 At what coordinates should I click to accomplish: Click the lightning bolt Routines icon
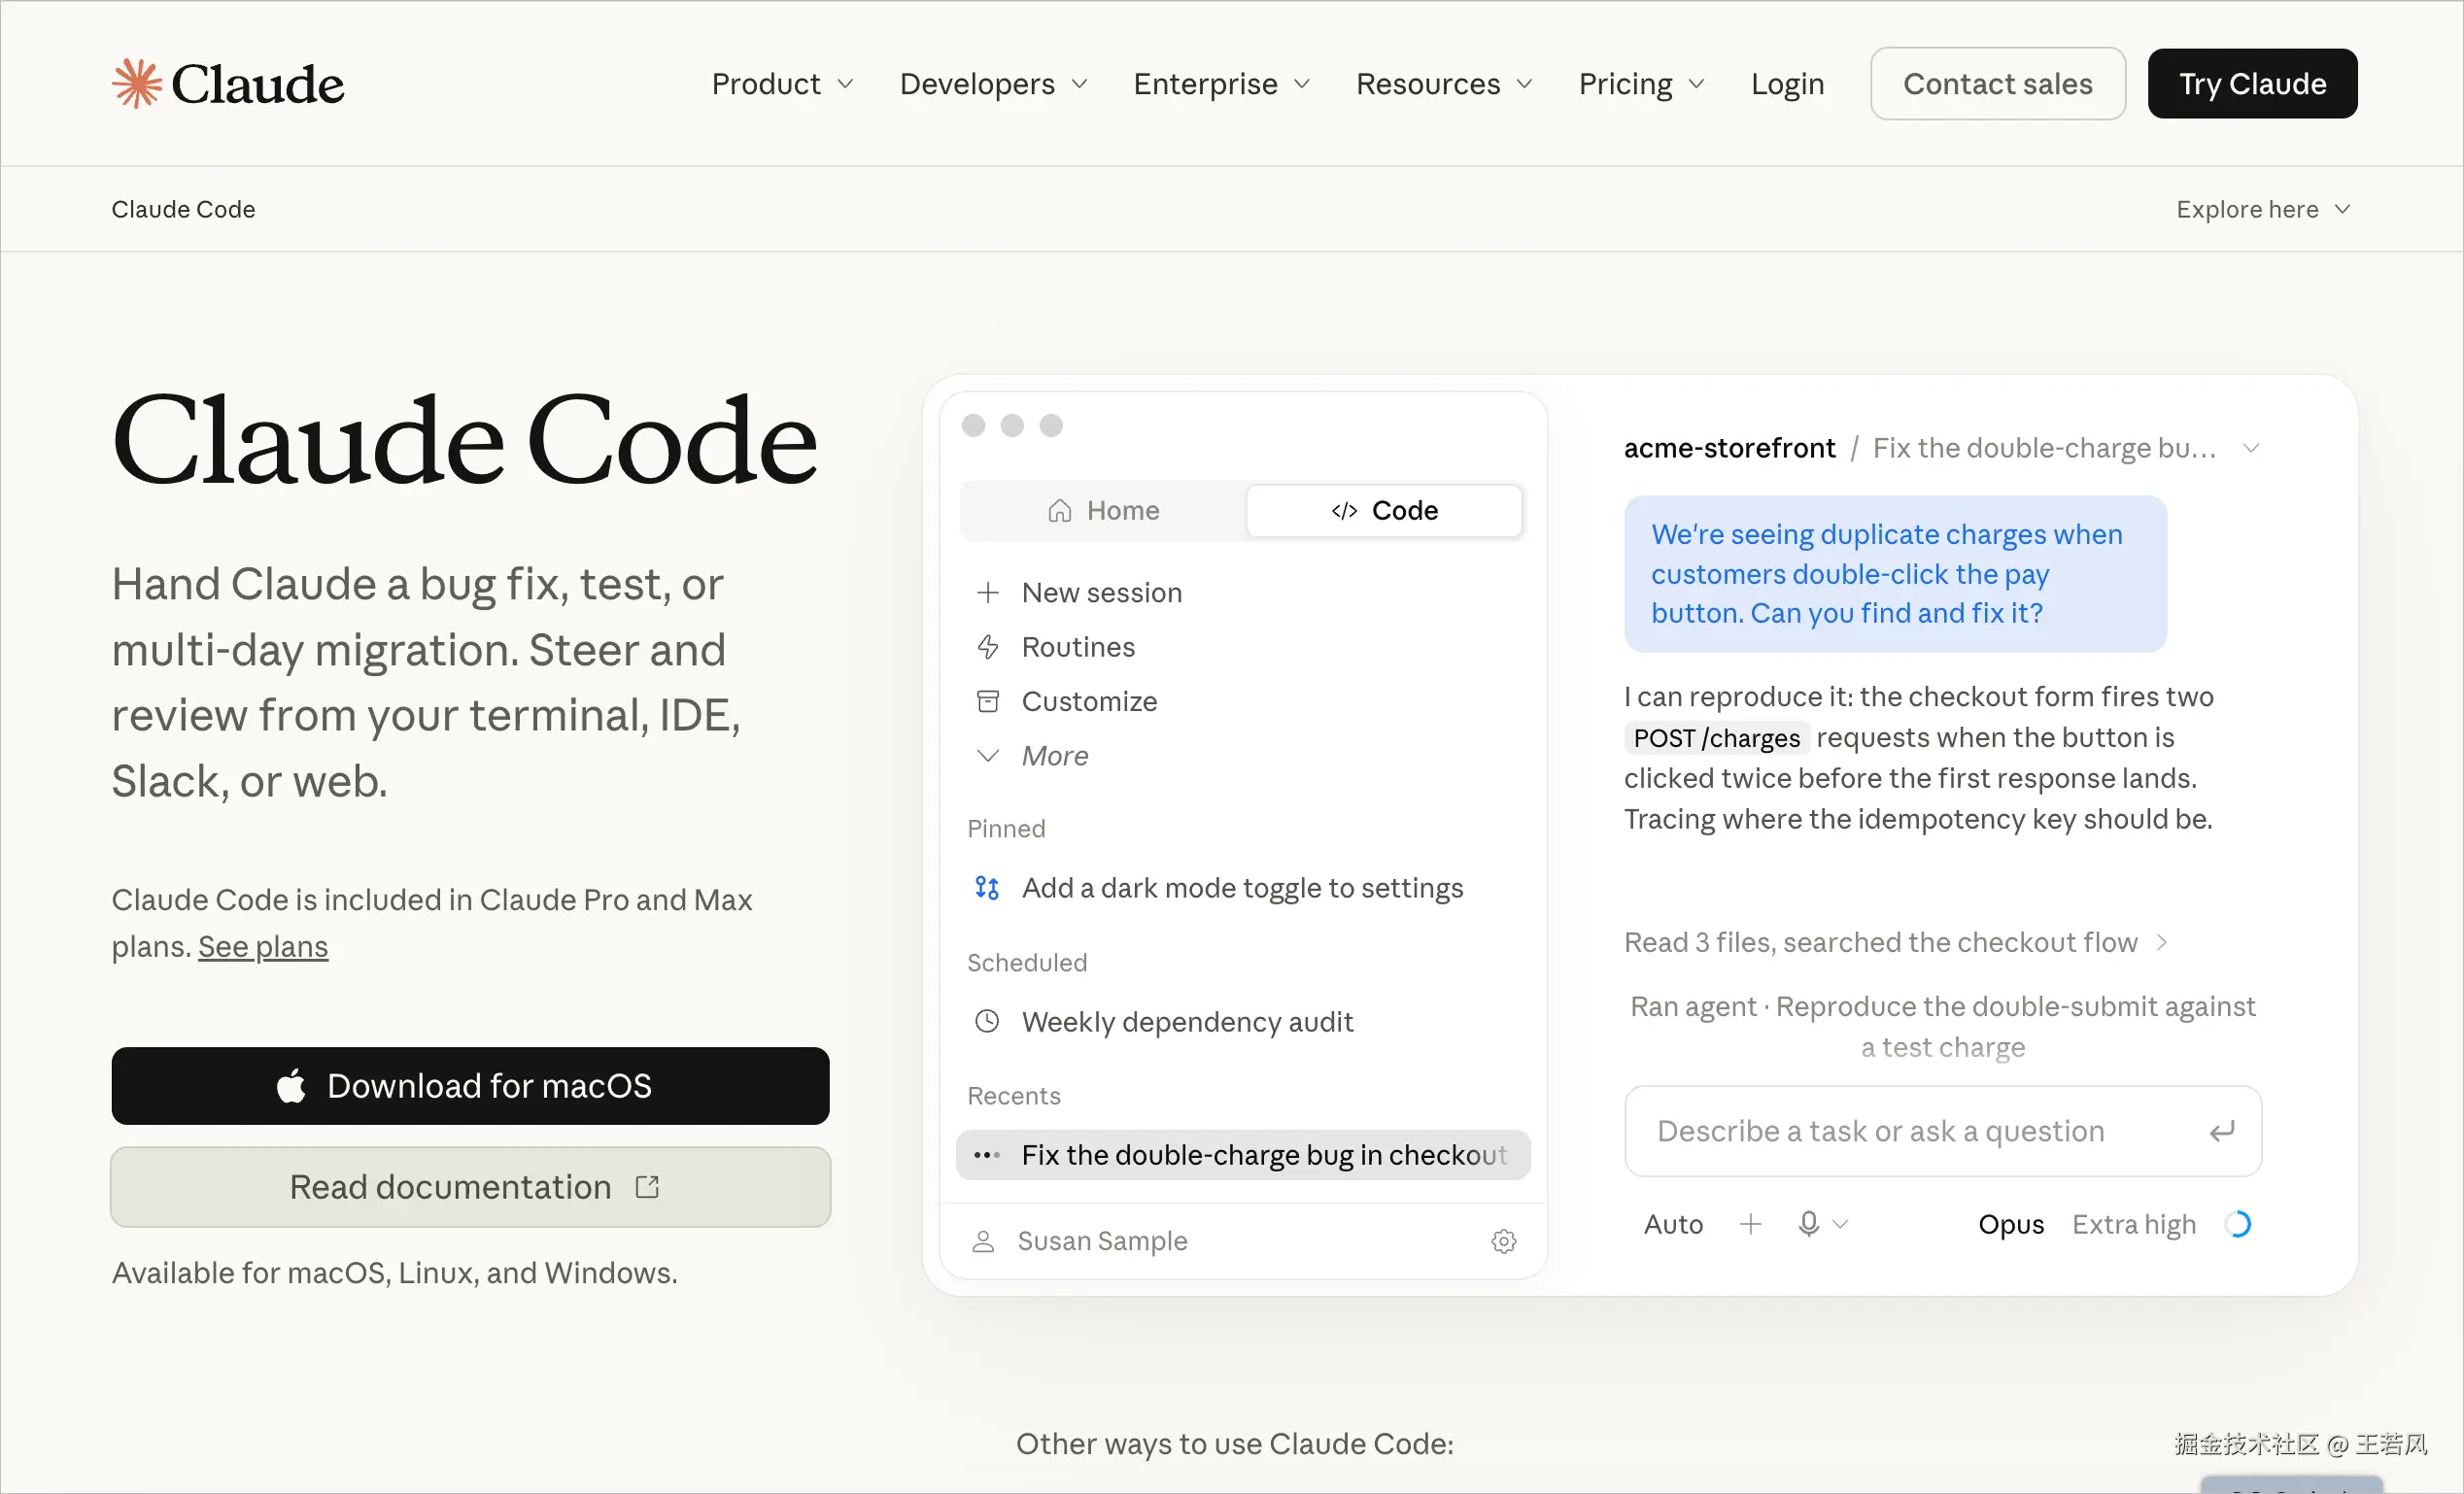tap(987, 647)
